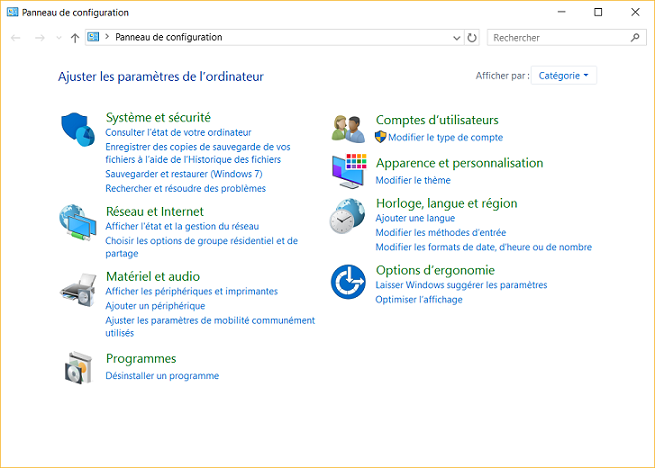This screenshot has height=468, width=655.
Task: Click the Programmes disc box icon
Action: point(78,368)
